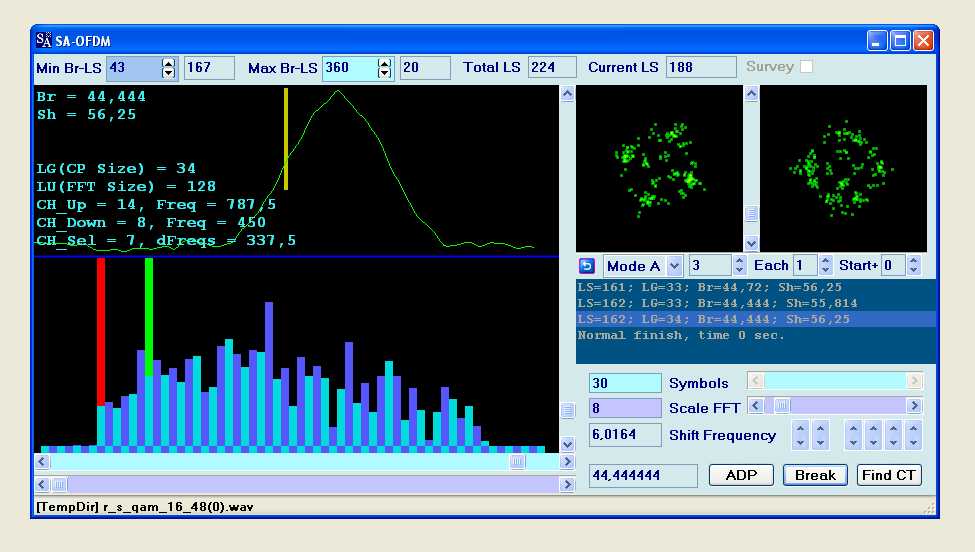Screen dimensions: 975x552
Task: Click the field showing 3 beside Mode A
Action: [710, 266]
